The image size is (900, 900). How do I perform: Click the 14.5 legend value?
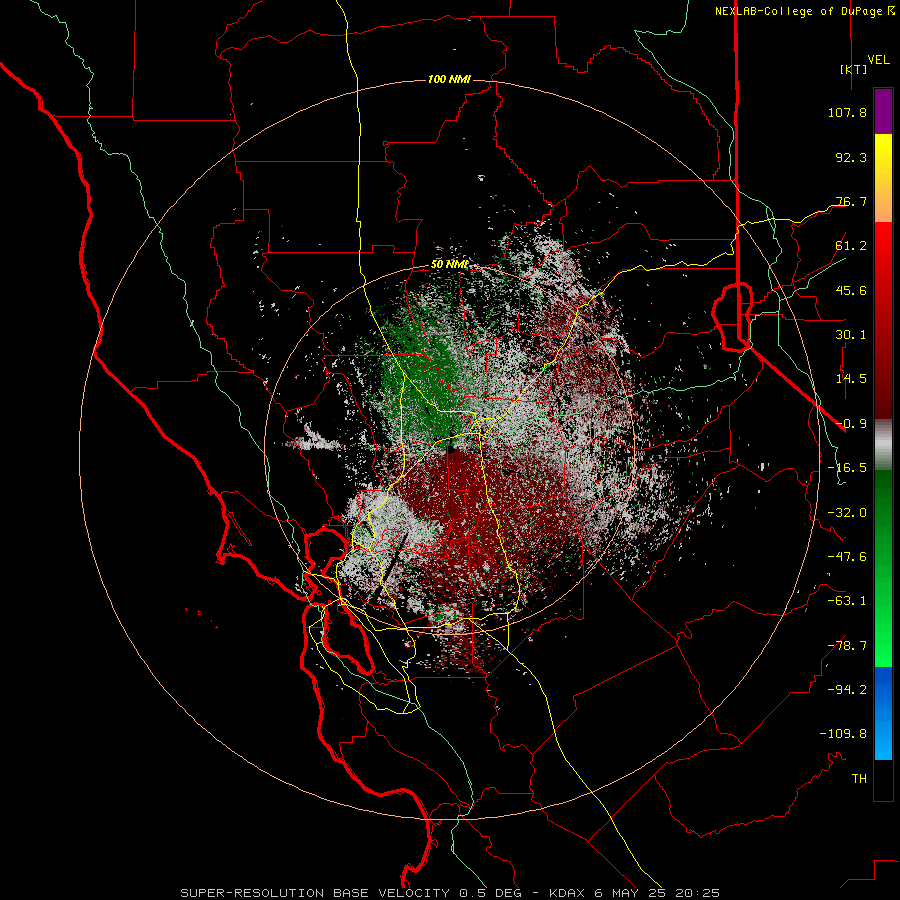click(851, 379)
